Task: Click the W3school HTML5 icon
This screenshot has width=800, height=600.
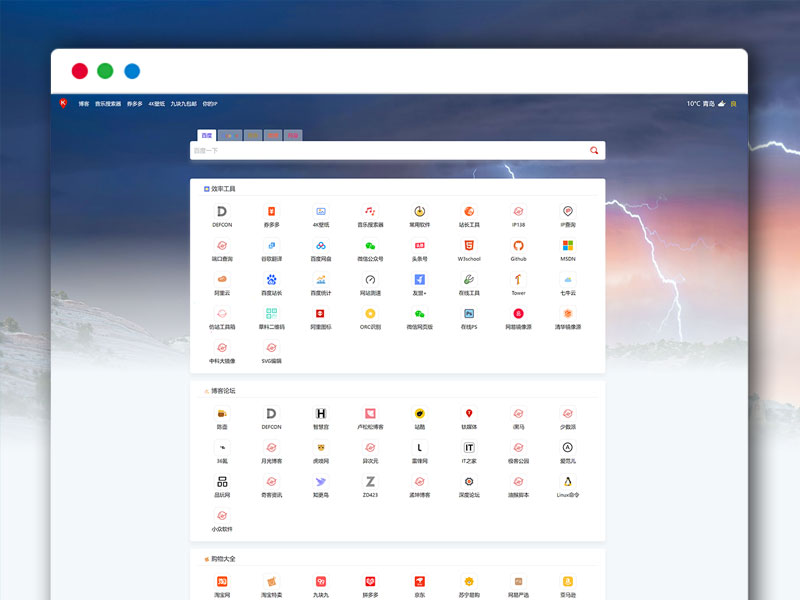Action: (x=469, y=246)
